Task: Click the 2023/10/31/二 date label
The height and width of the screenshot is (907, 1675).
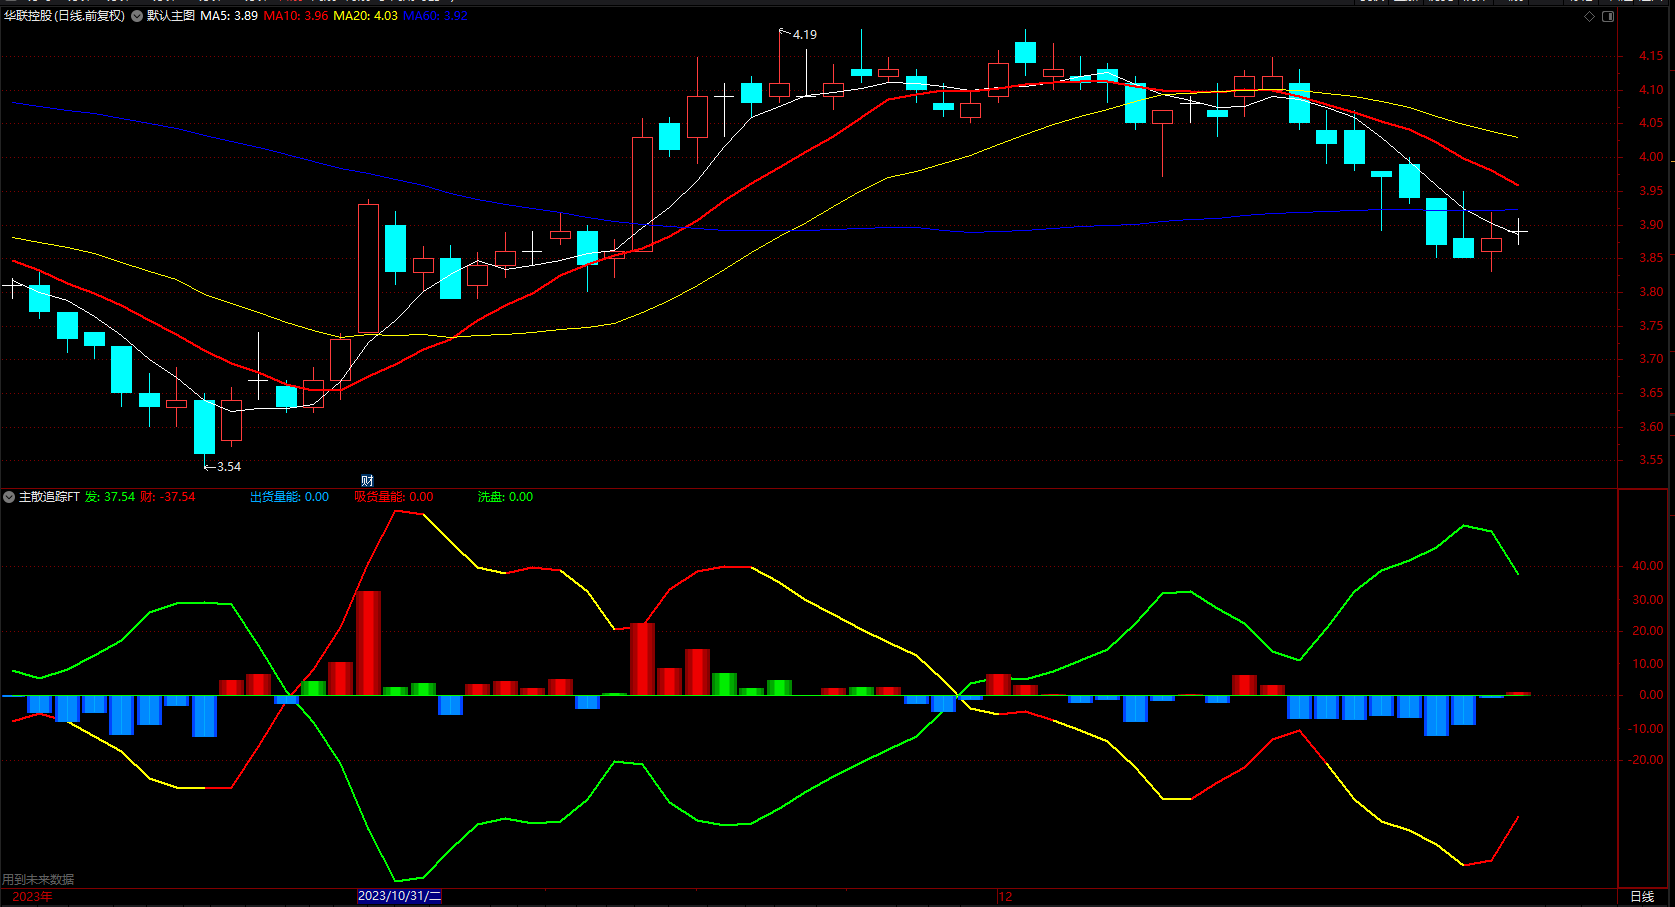Action: (399, 897)
